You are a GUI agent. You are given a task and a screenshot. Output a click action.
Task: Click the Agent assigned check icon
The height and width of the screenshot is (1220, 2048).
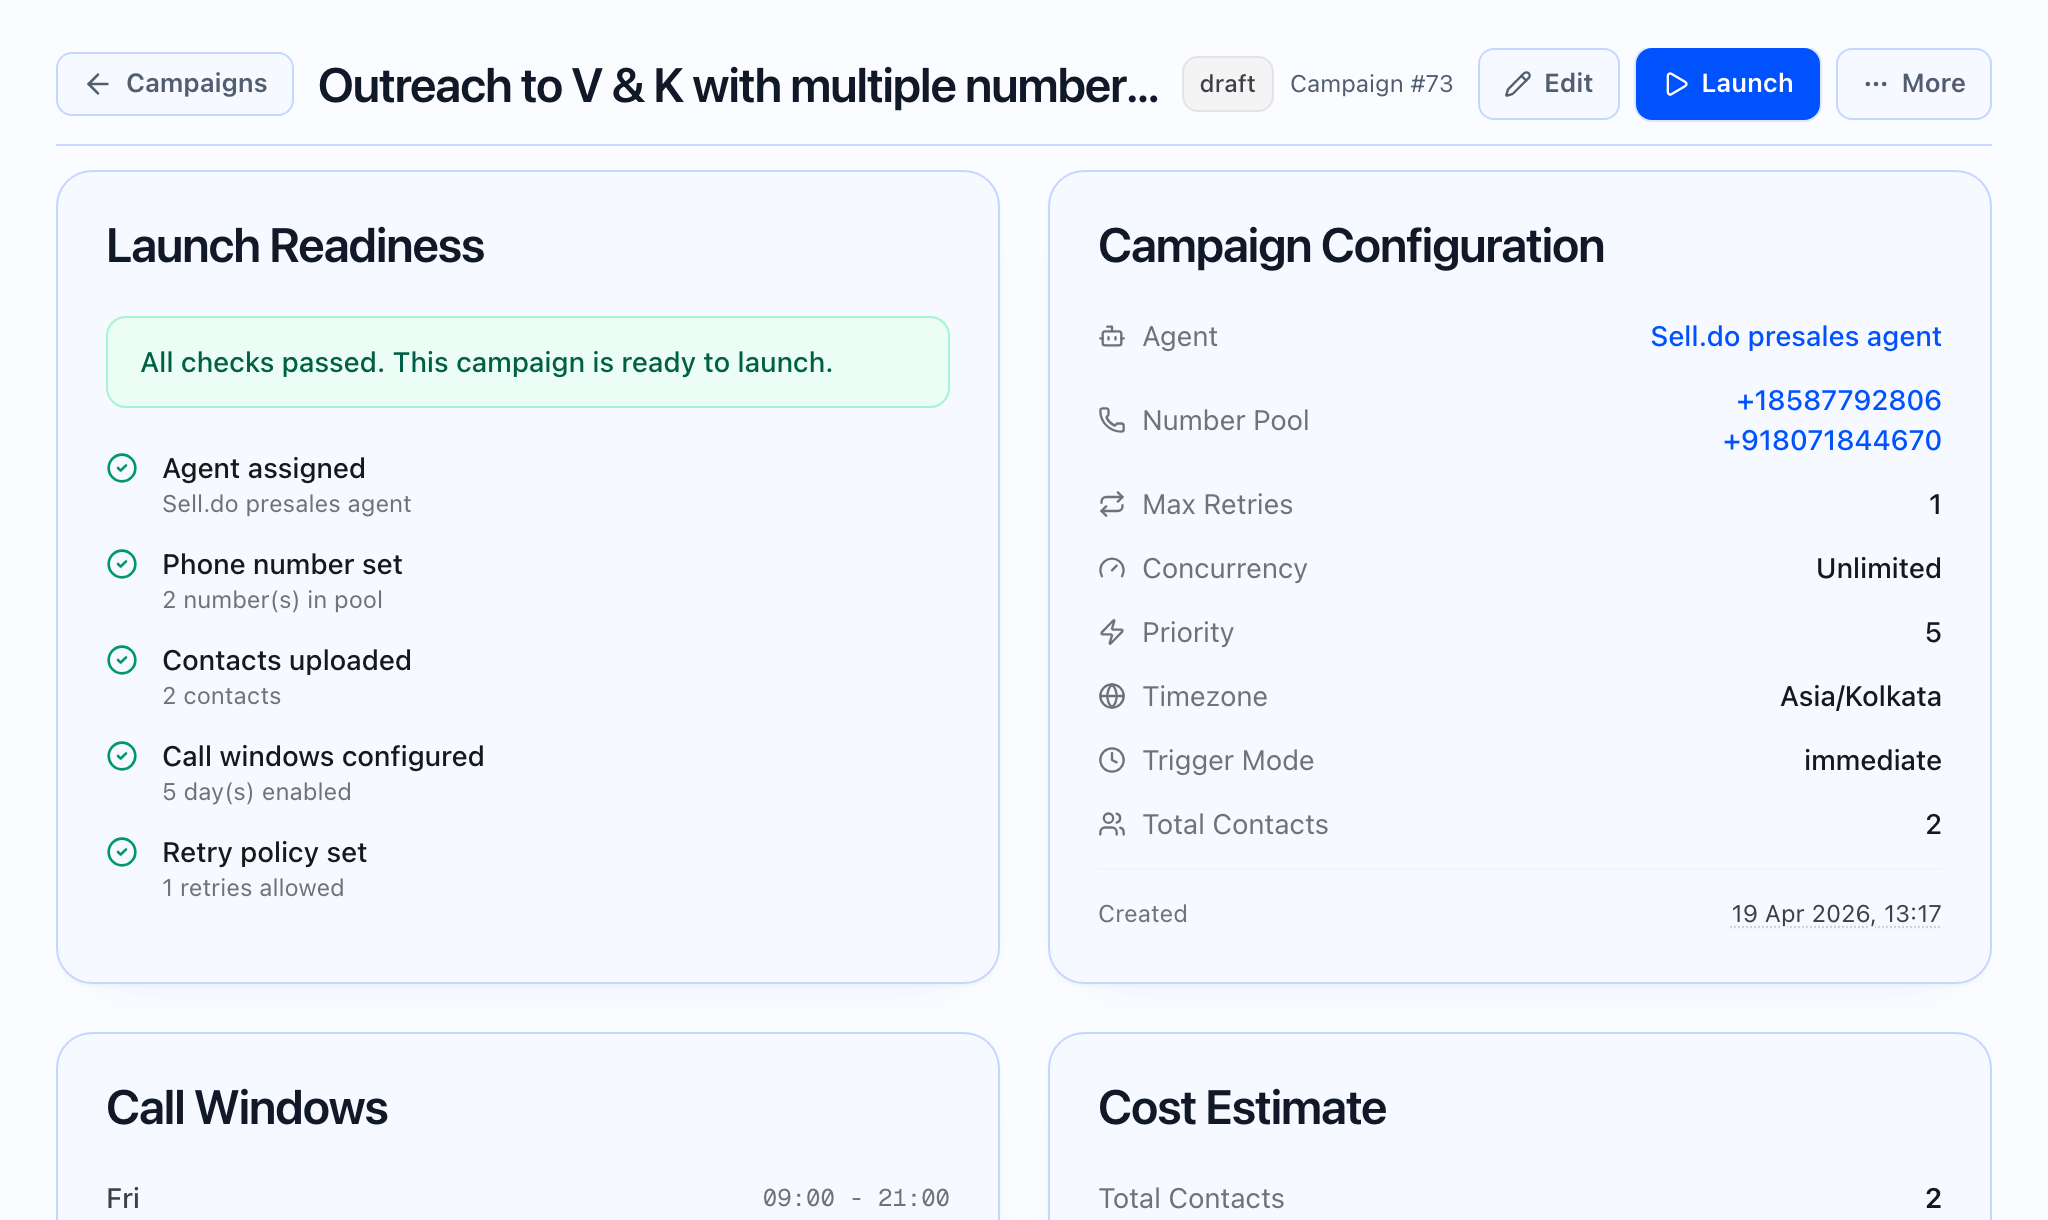(x=122, y=468)
